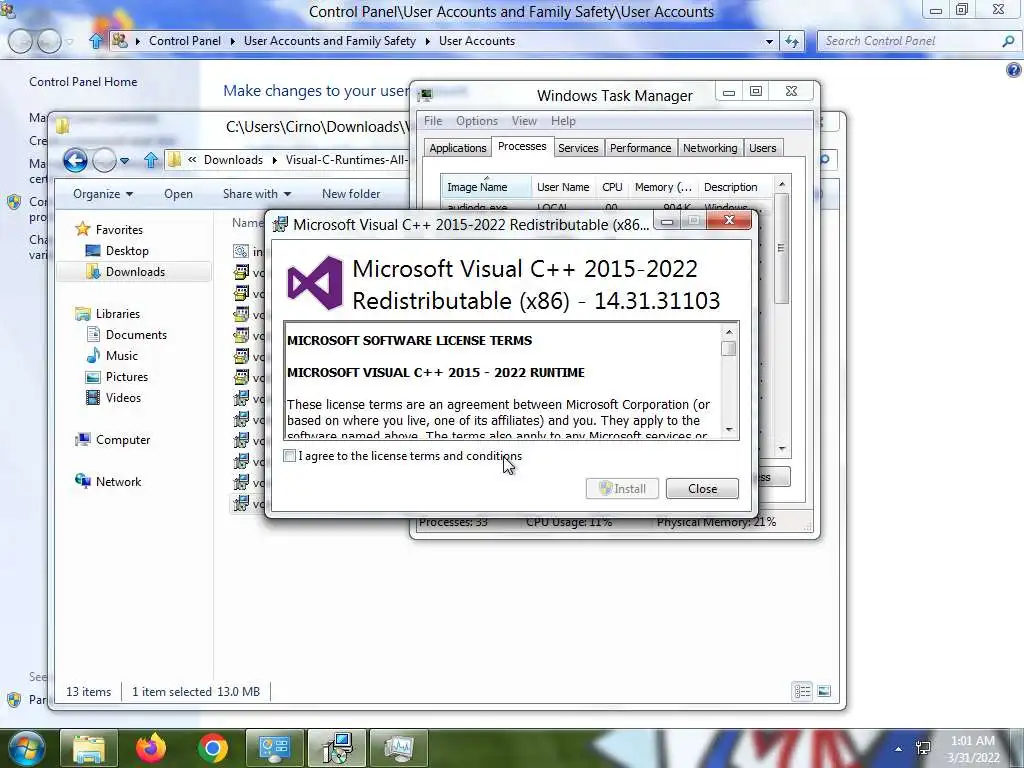Open the Share with dropdown in Explorer
The width and height of the screenshot is (1024, 768).
tap(257, 194)
